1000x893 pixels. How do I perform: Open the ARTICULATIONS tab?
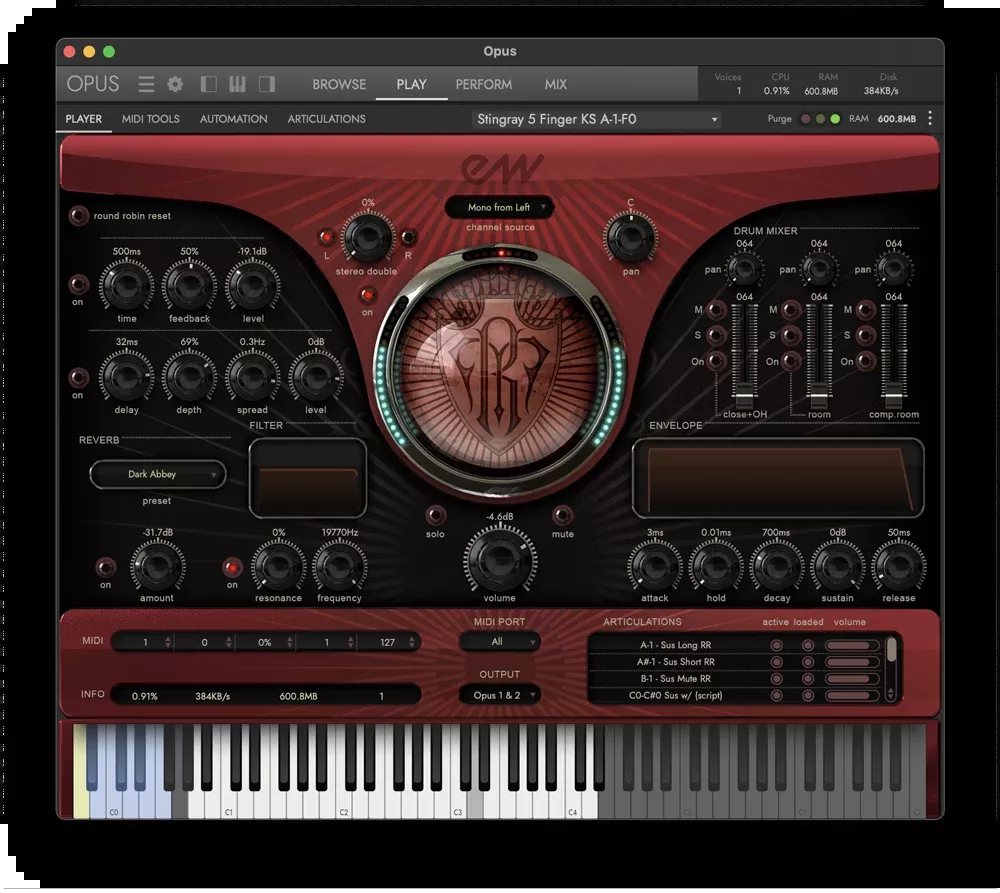[x=327, y=119]
